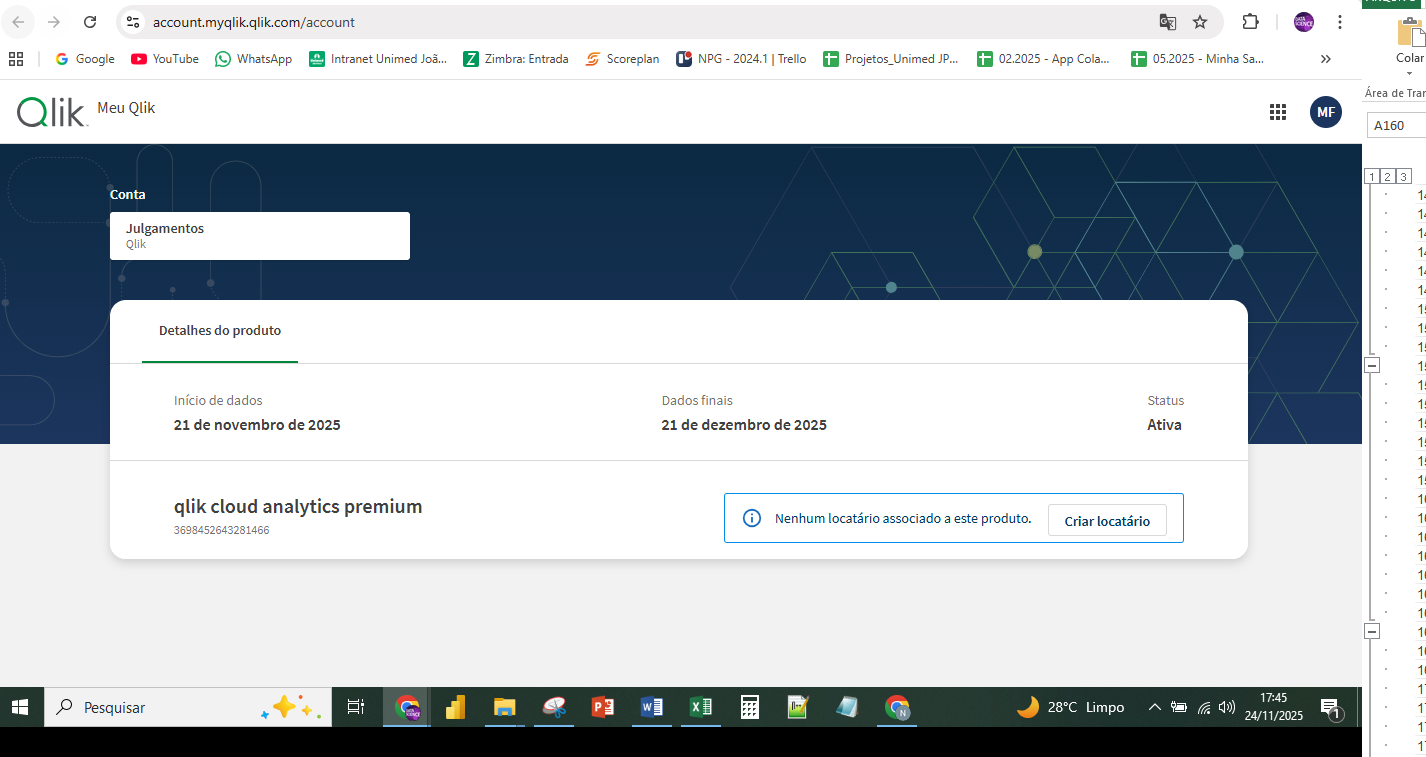Click the product ID 3698452643281466
The width and height of the screenshot is (1426, 757).
221,530
